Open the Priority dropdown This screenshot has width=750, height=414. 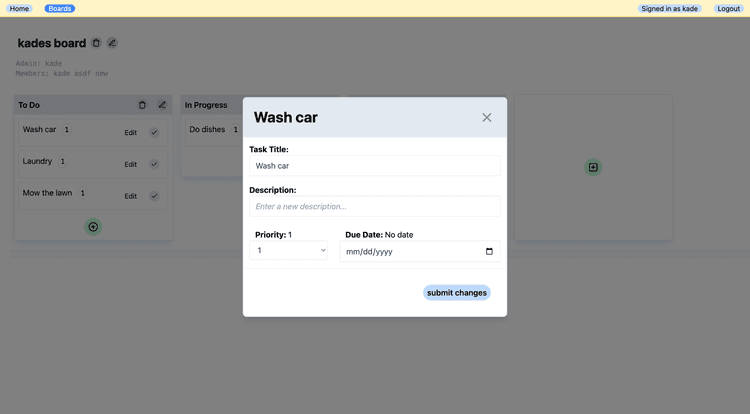tap(288, 251)
